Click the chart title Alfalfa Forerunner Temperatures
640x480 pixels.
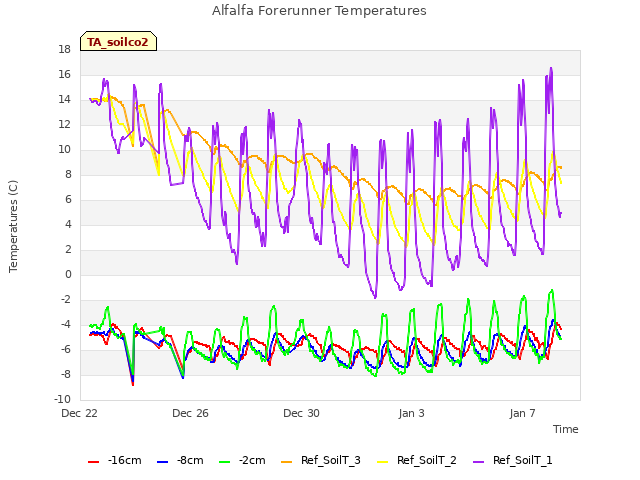pos(319,11)
